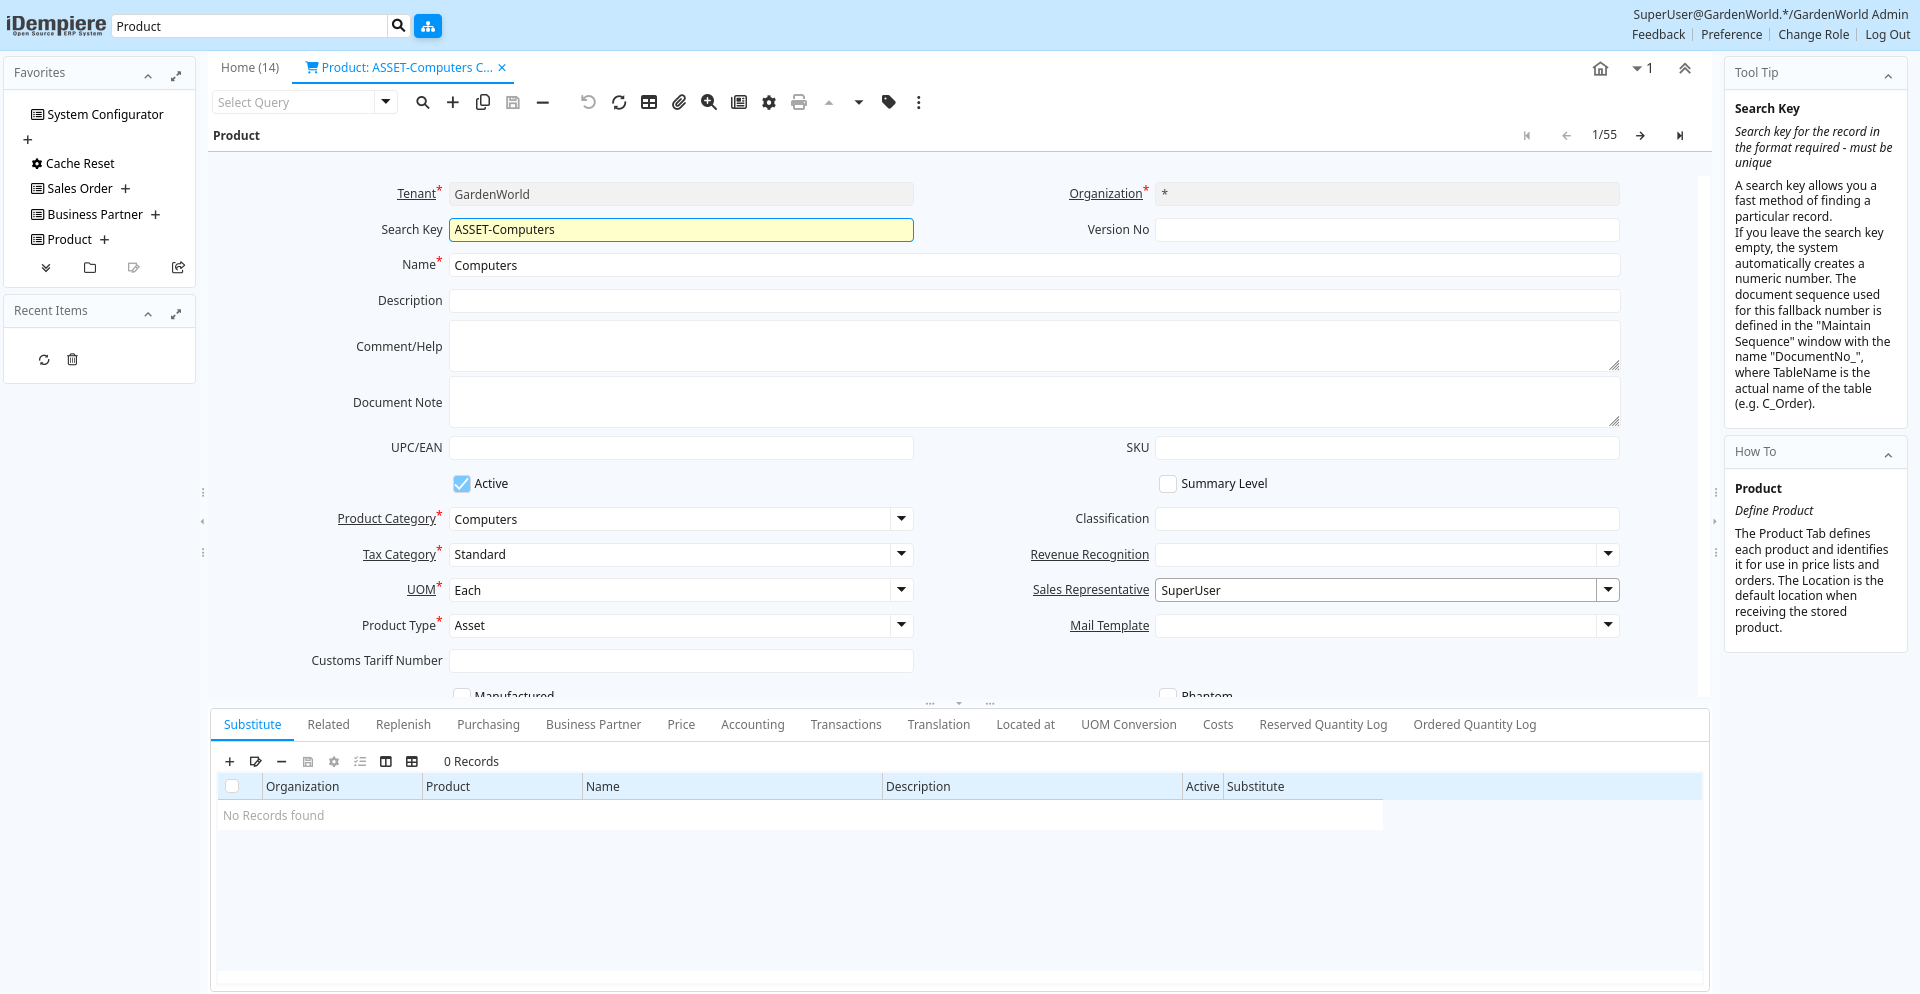Open the Accounting tab

(752, 725)
